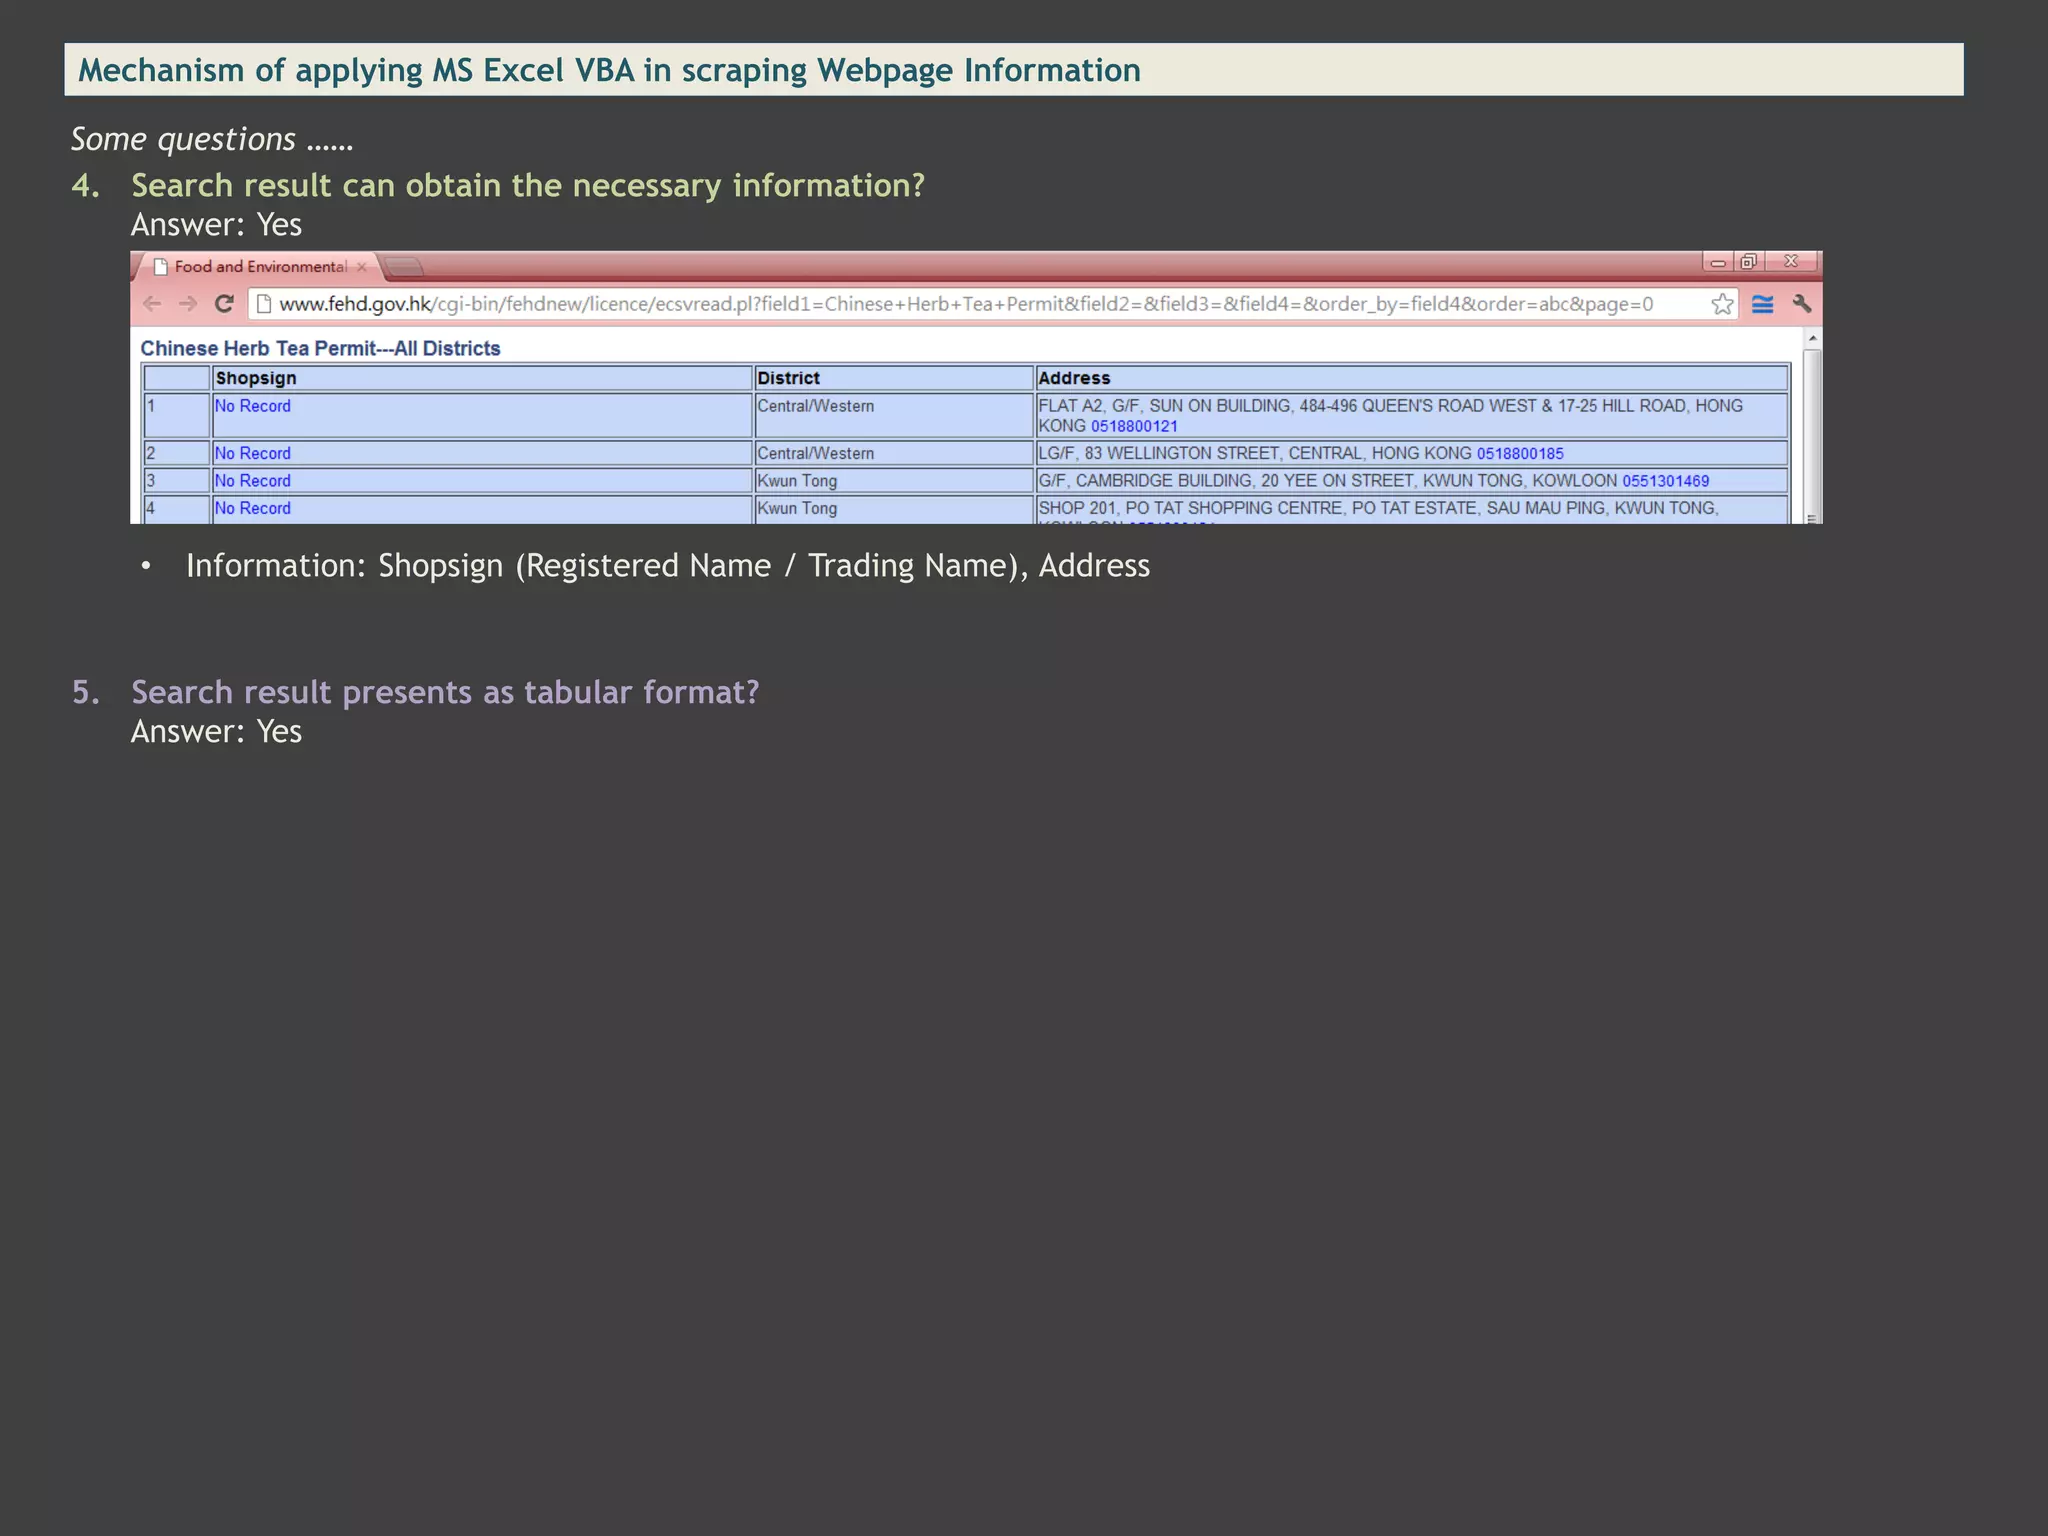Click question 5 about tabular format
The height and width of the screenshot is (1536, 2048).
coord(445,692)
